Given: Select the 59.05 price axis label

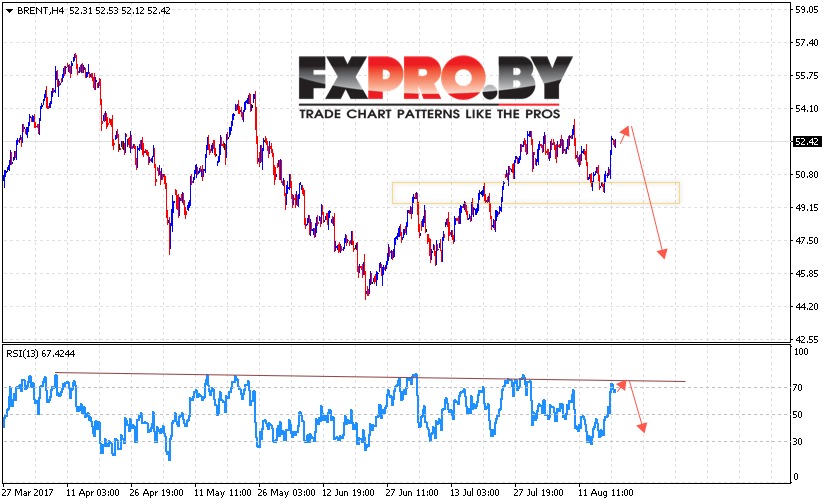Looking at the screenshot, I should pyautogui.click(x=807, y=10).
